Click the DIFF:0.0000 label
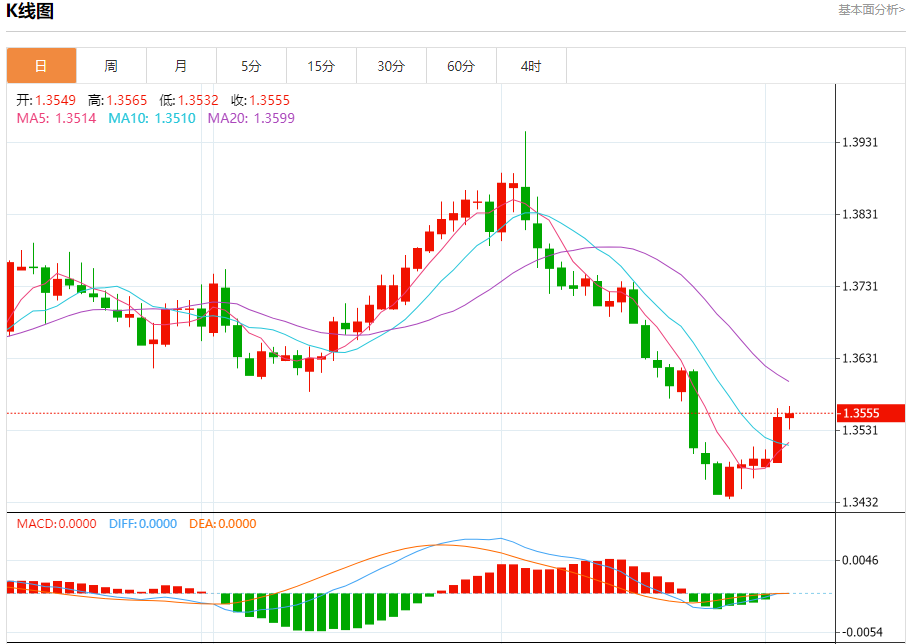909x644 pixels. coord(143,524)
